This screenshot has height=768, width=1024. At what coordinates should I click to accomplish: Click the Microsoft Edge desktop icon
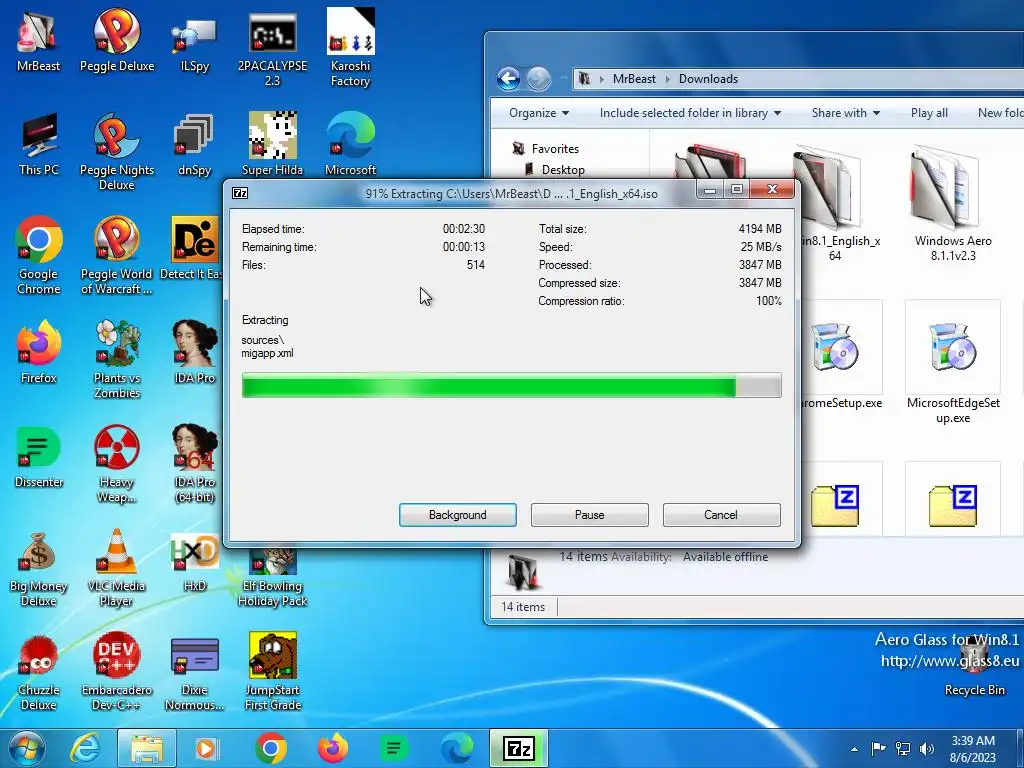pos(351,144)
